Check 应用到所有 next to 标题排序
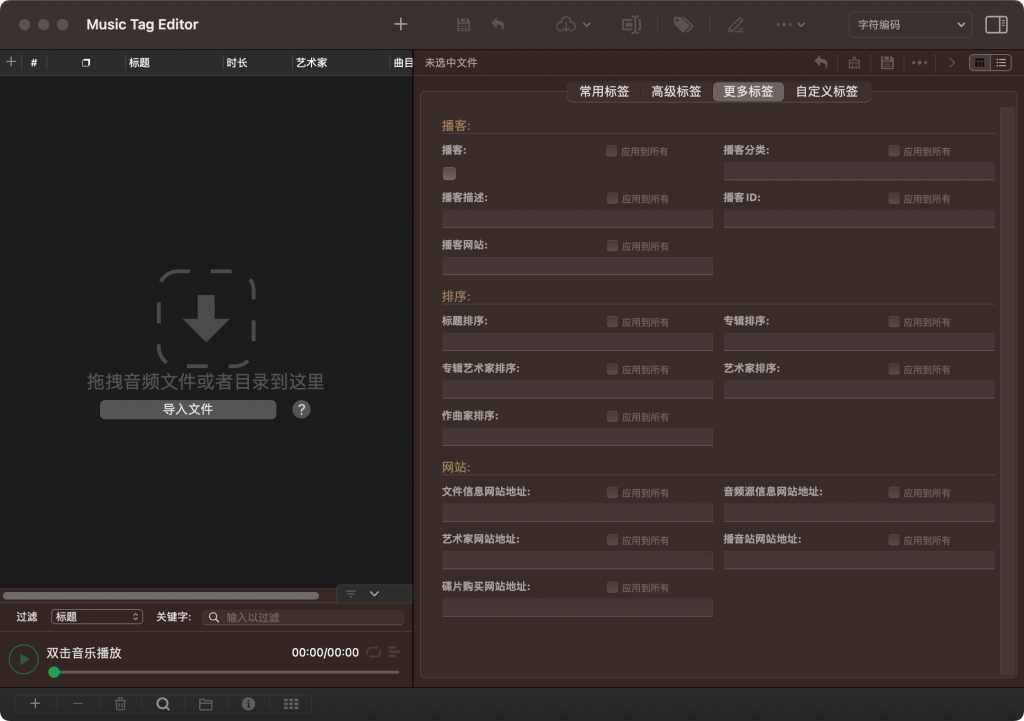Viewport: 1024px width, 721px height. 610,322
